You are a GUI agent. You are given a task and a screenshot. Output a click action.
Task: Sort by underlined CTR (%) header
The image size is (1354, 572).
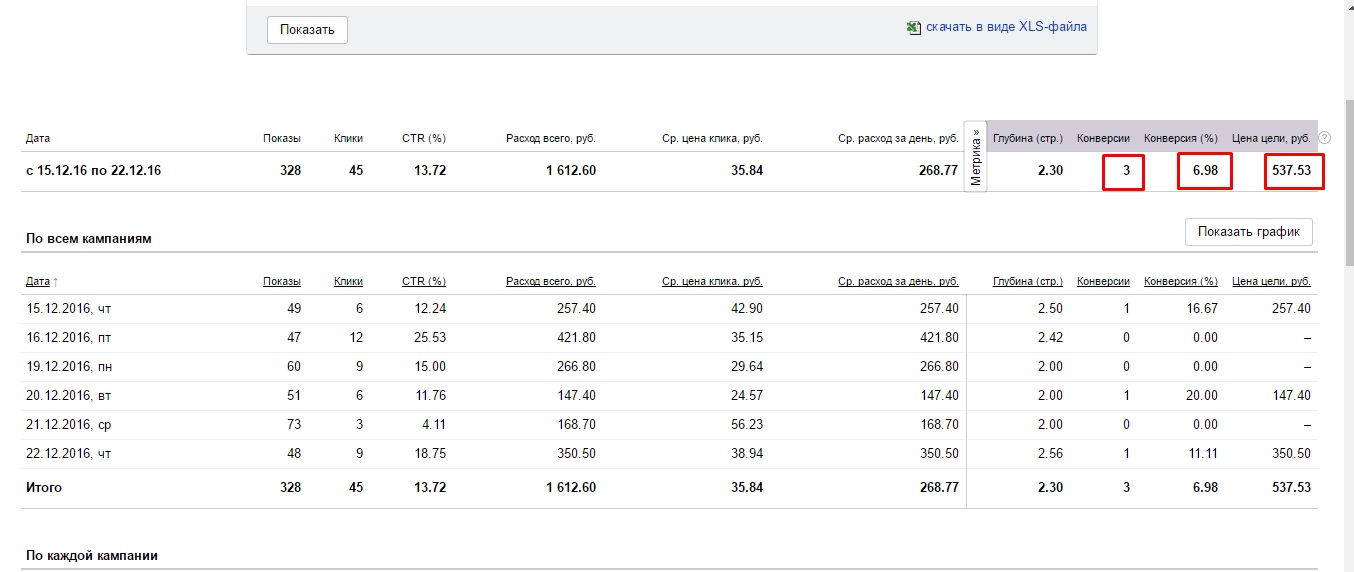point(424,282)
